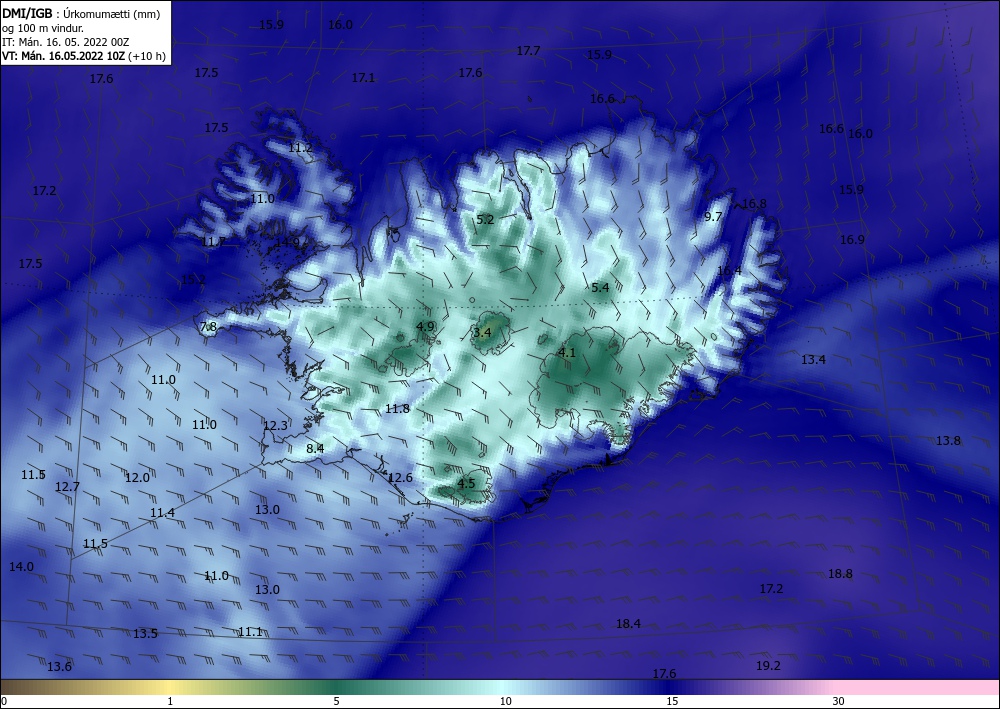Click the 4.9 value over the glacier
The width and height of the screenshot is (1000, 709).
425,326
